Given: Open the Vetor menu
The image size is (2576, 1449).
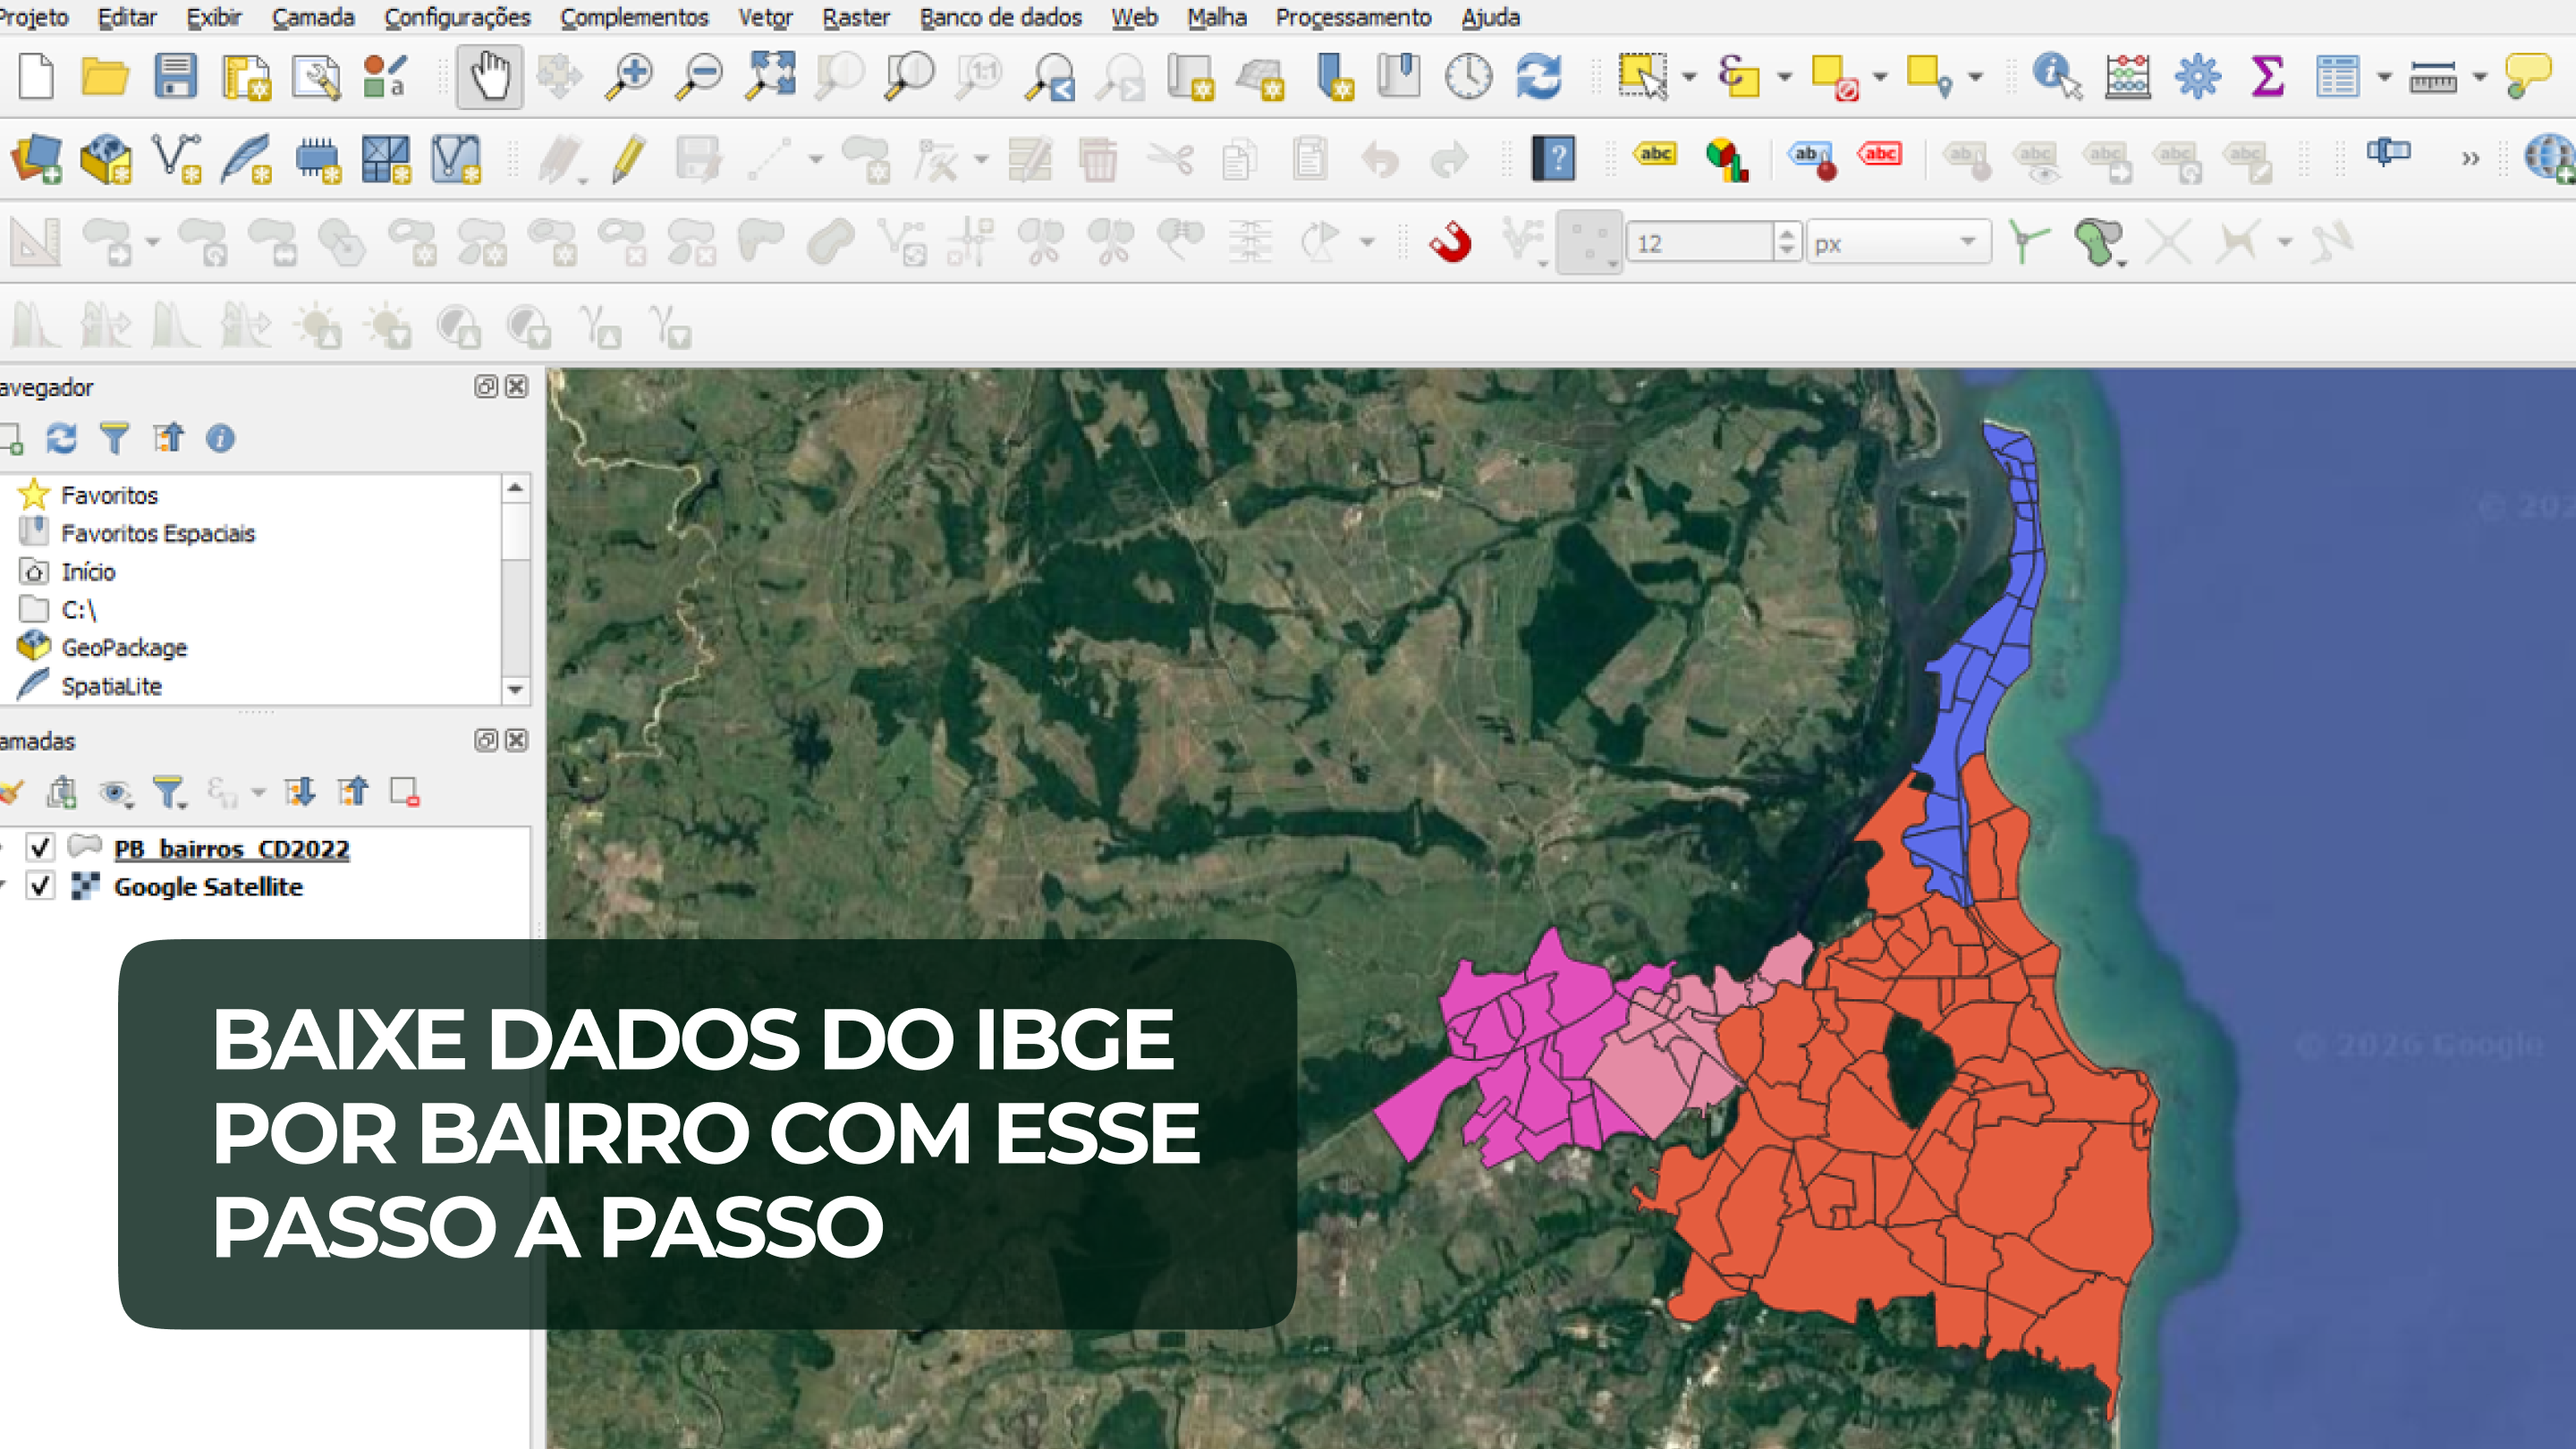Looking at the screenshot, I should coord(764,17).
